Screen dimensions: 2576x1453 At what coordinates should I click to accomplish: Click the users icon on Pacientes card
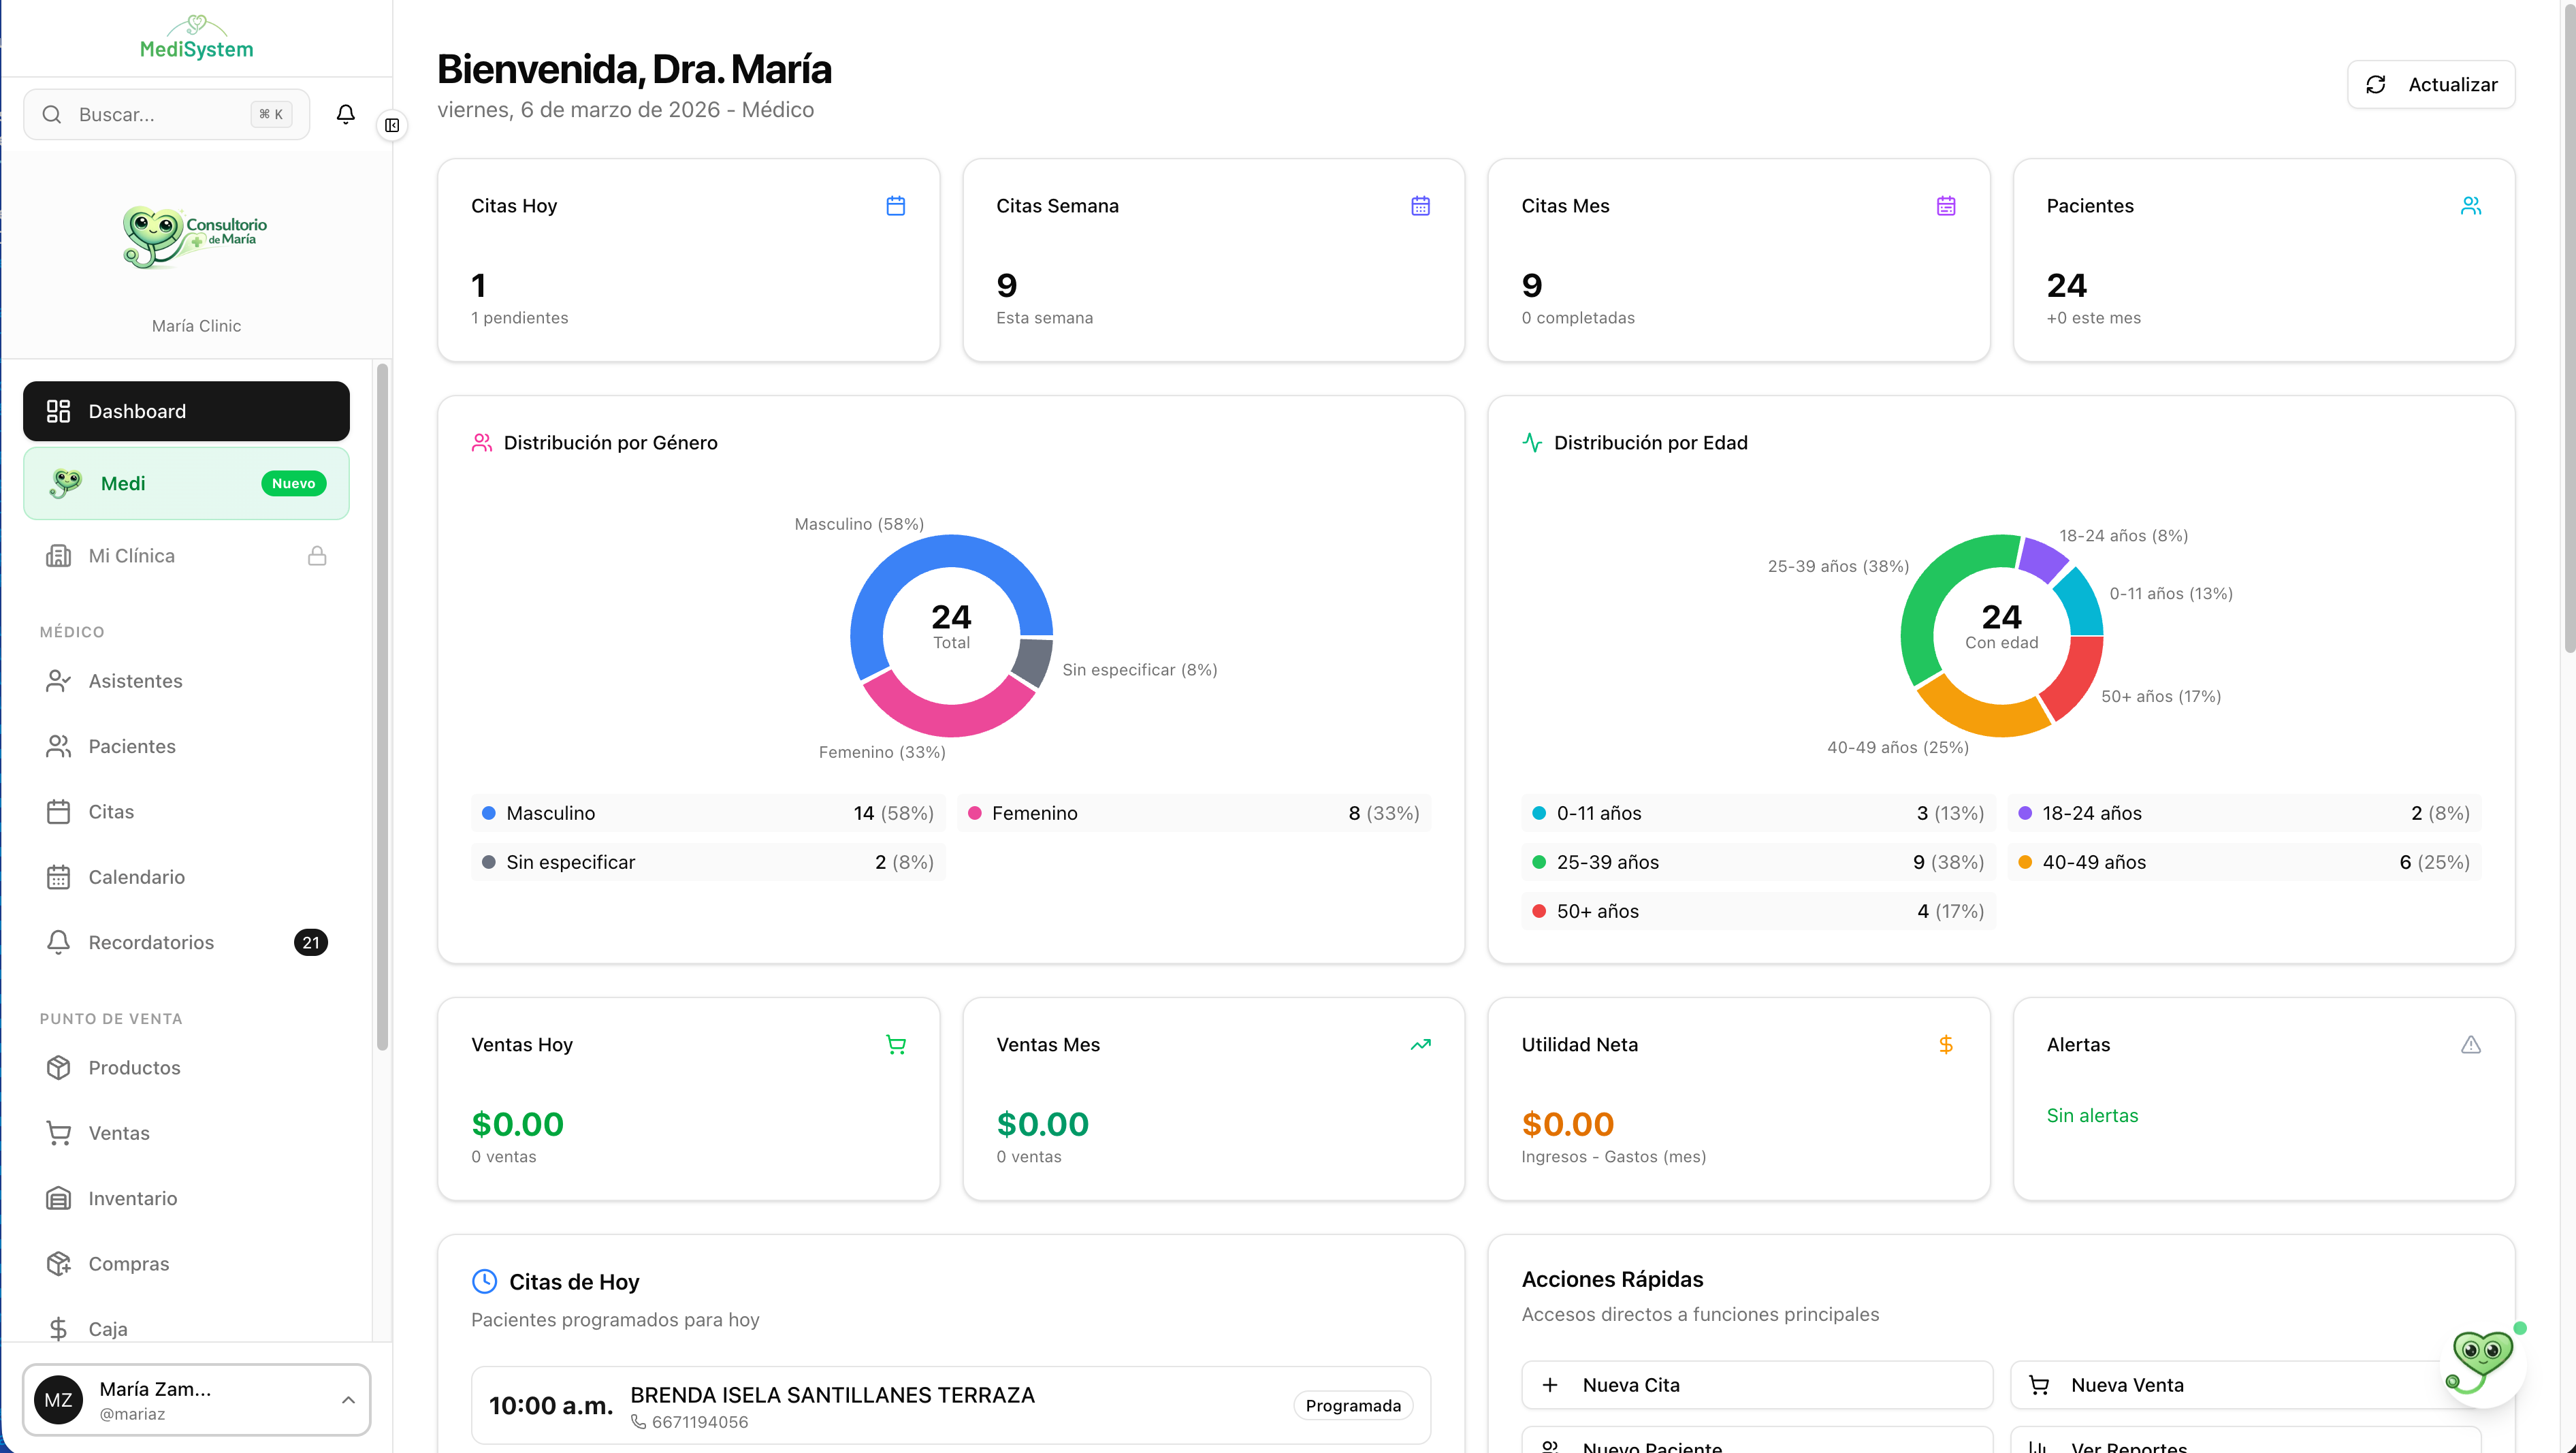coord(2471,206)
